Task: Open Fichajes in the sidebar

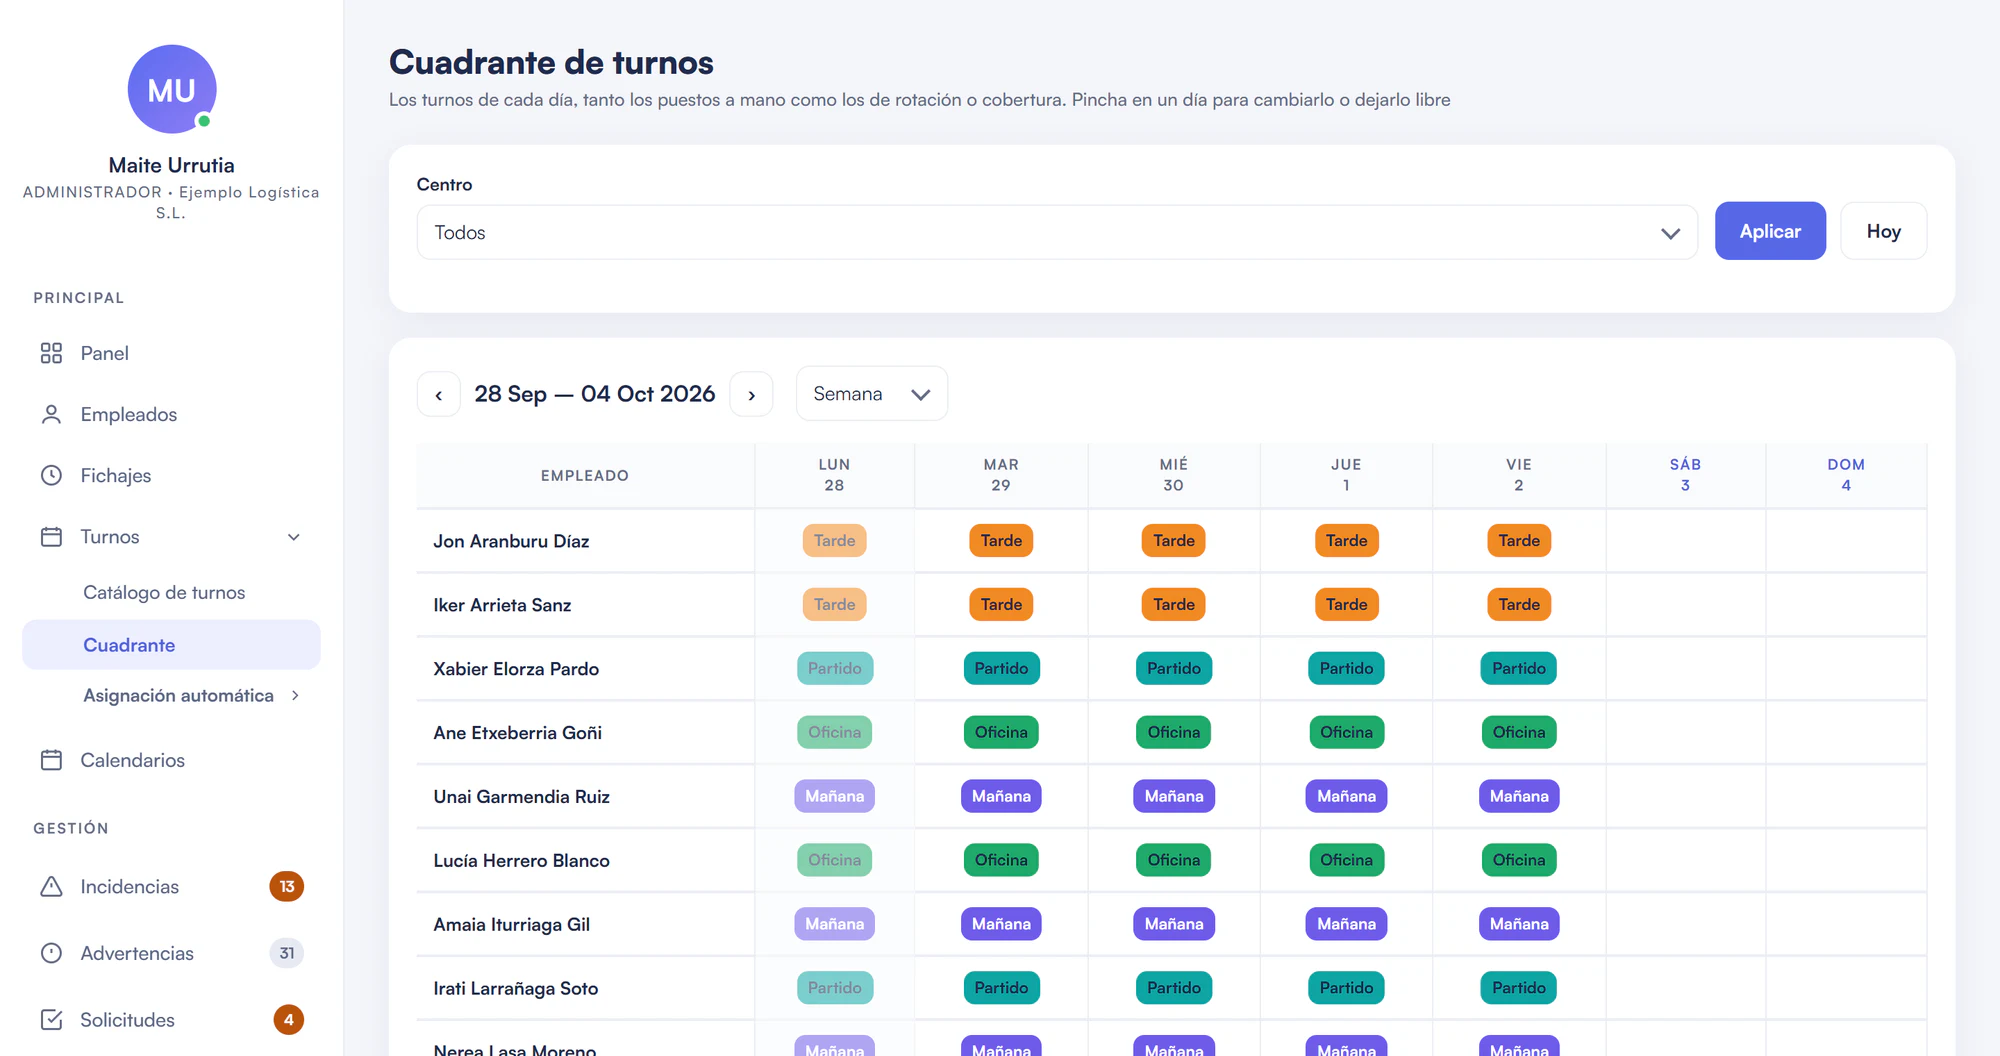Action: click(x=116, y=475)
